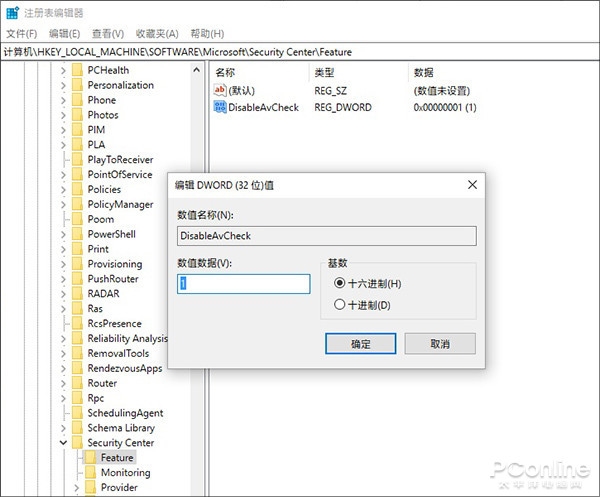Expand the Personalization tree node
This screenshot has width=600, height=497.
click(x=63, y=85)
